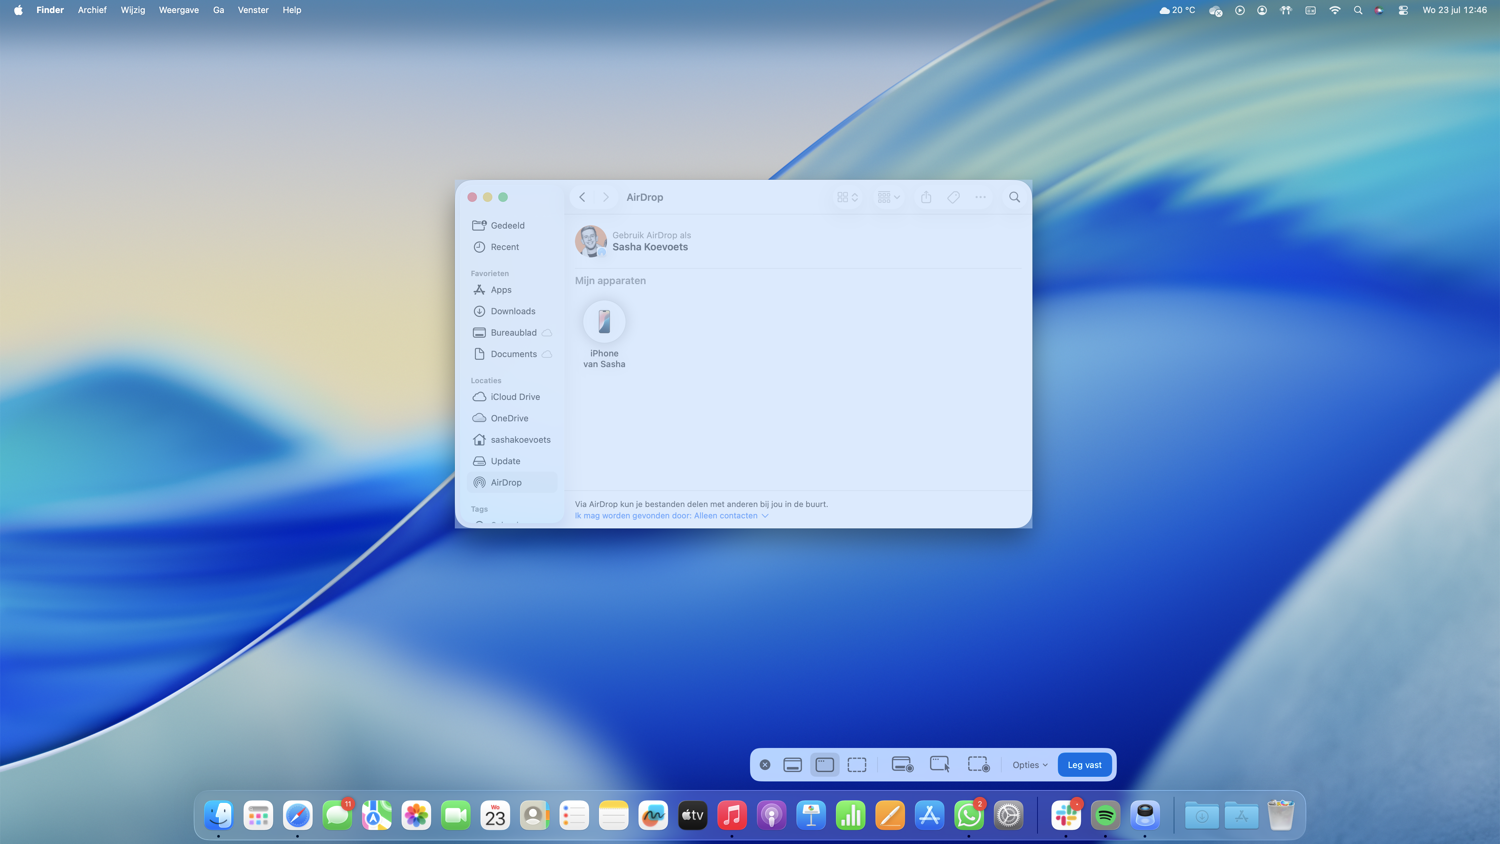Go back with the left chevron in Finder

click(x=582, y=197)
